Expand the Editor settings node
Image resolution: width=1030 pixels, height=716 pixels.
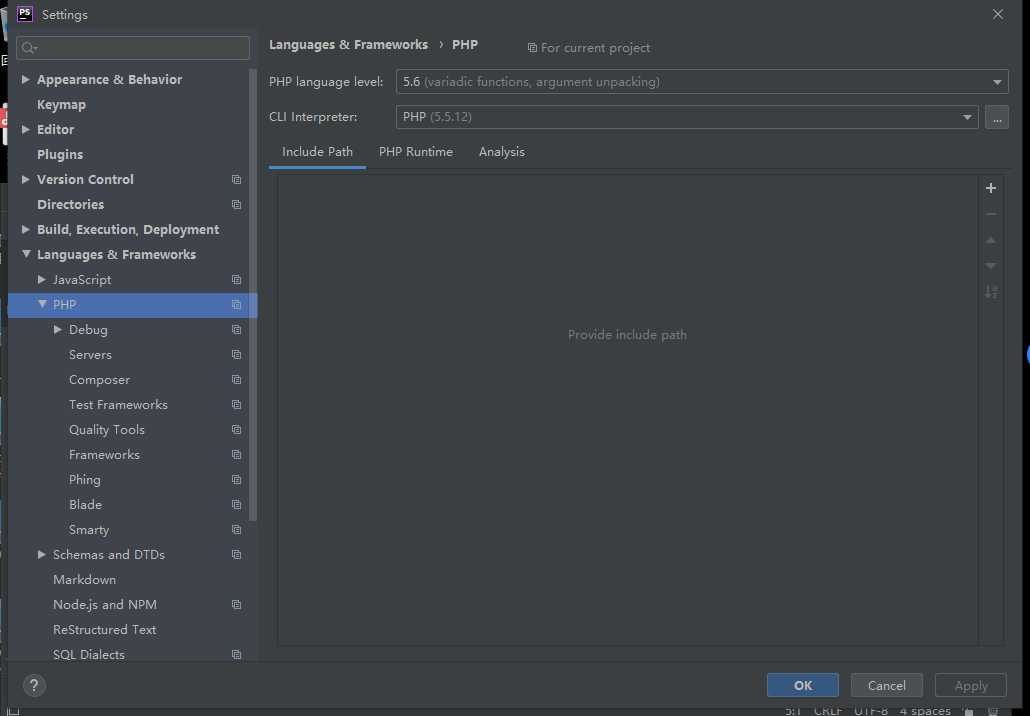pos(26,129)
